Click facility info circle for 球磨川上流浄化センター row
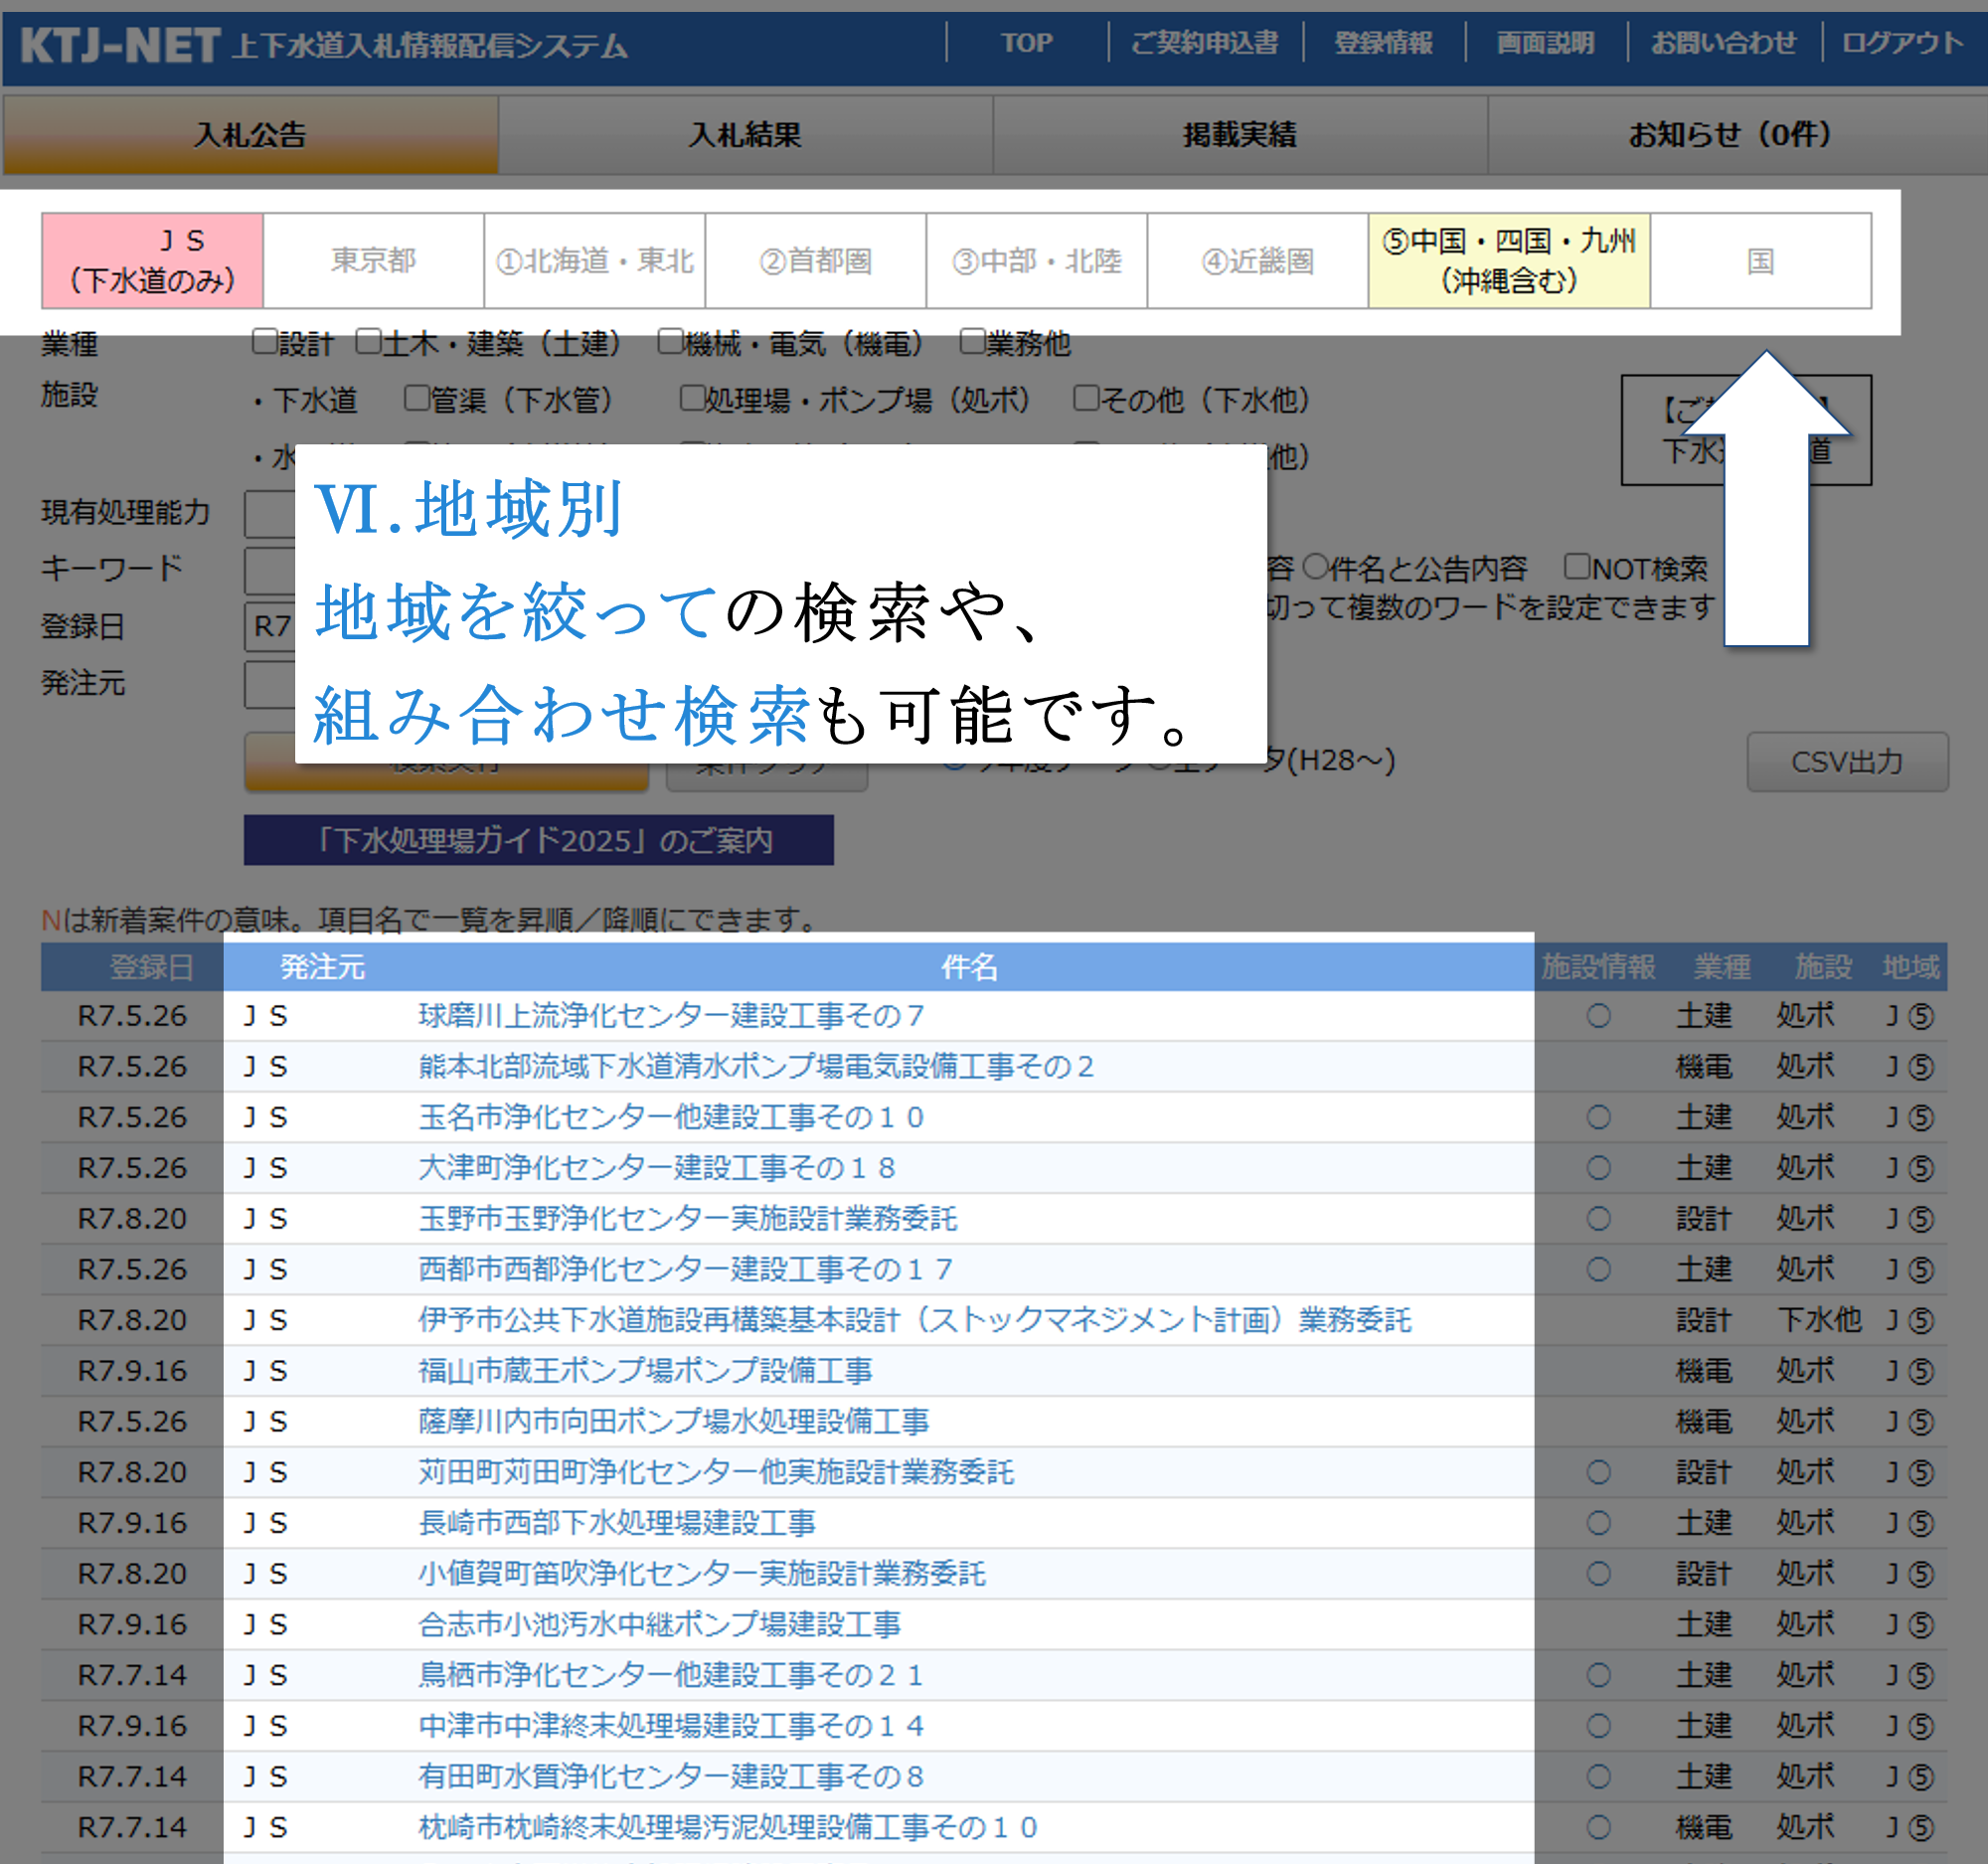1988x1864 pixels. pyautogui.click(x=1598, y=1016)
